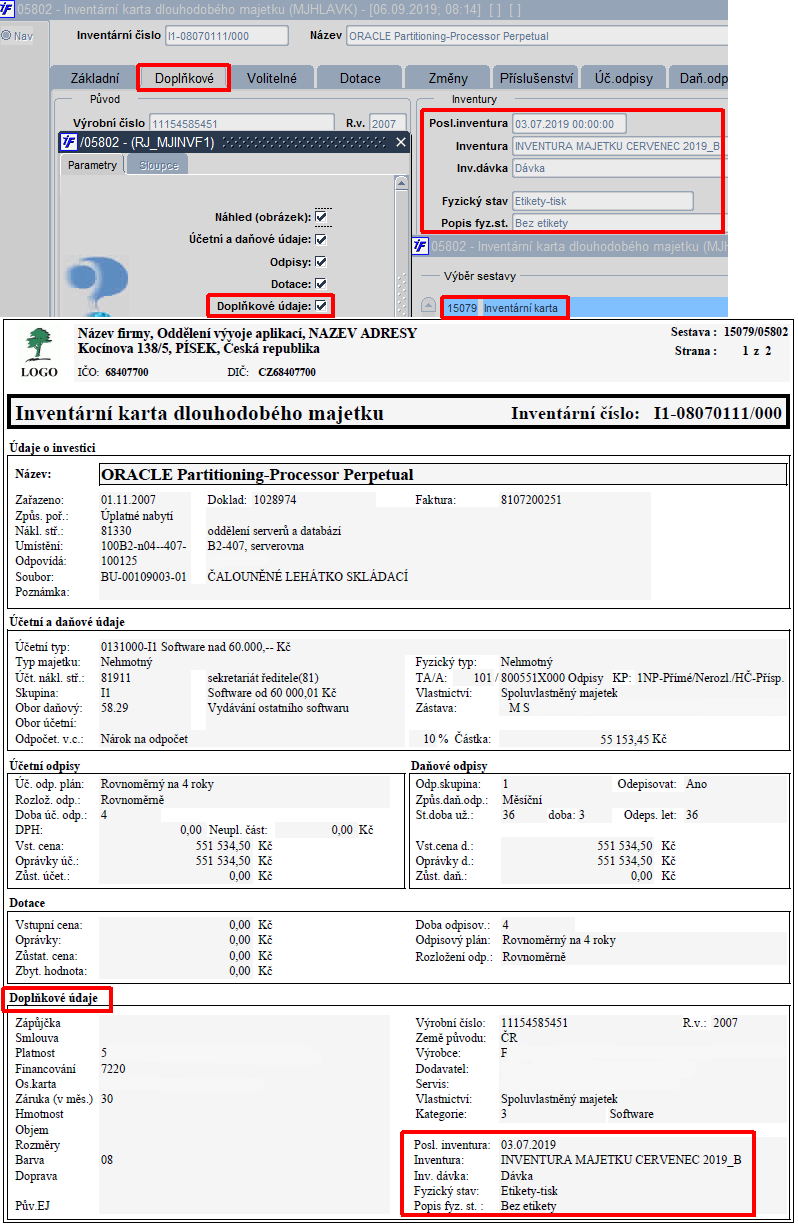Click the Výrobní číslo field
Viewport: 798px width, 1226px height.
coord(241,123)
